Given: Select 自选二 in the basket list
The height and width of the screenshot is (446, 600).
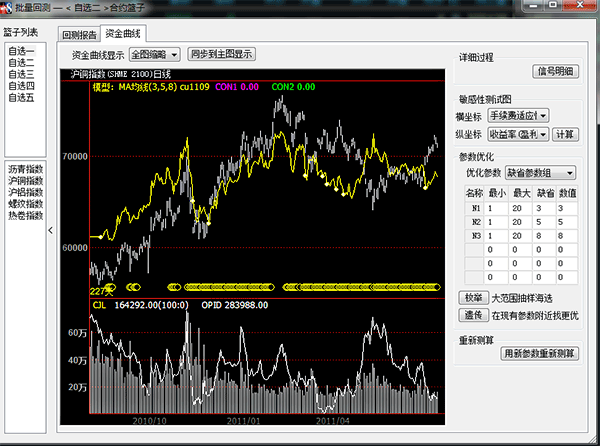Looking at the screenshot, I should click(21, 62).
